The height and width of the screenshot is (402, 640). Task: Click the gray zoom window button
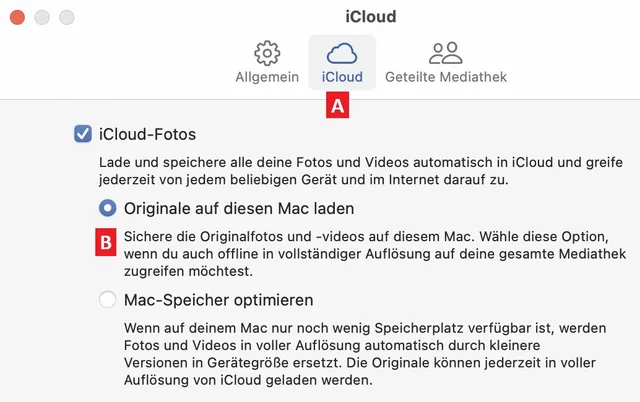pos(67,17)
